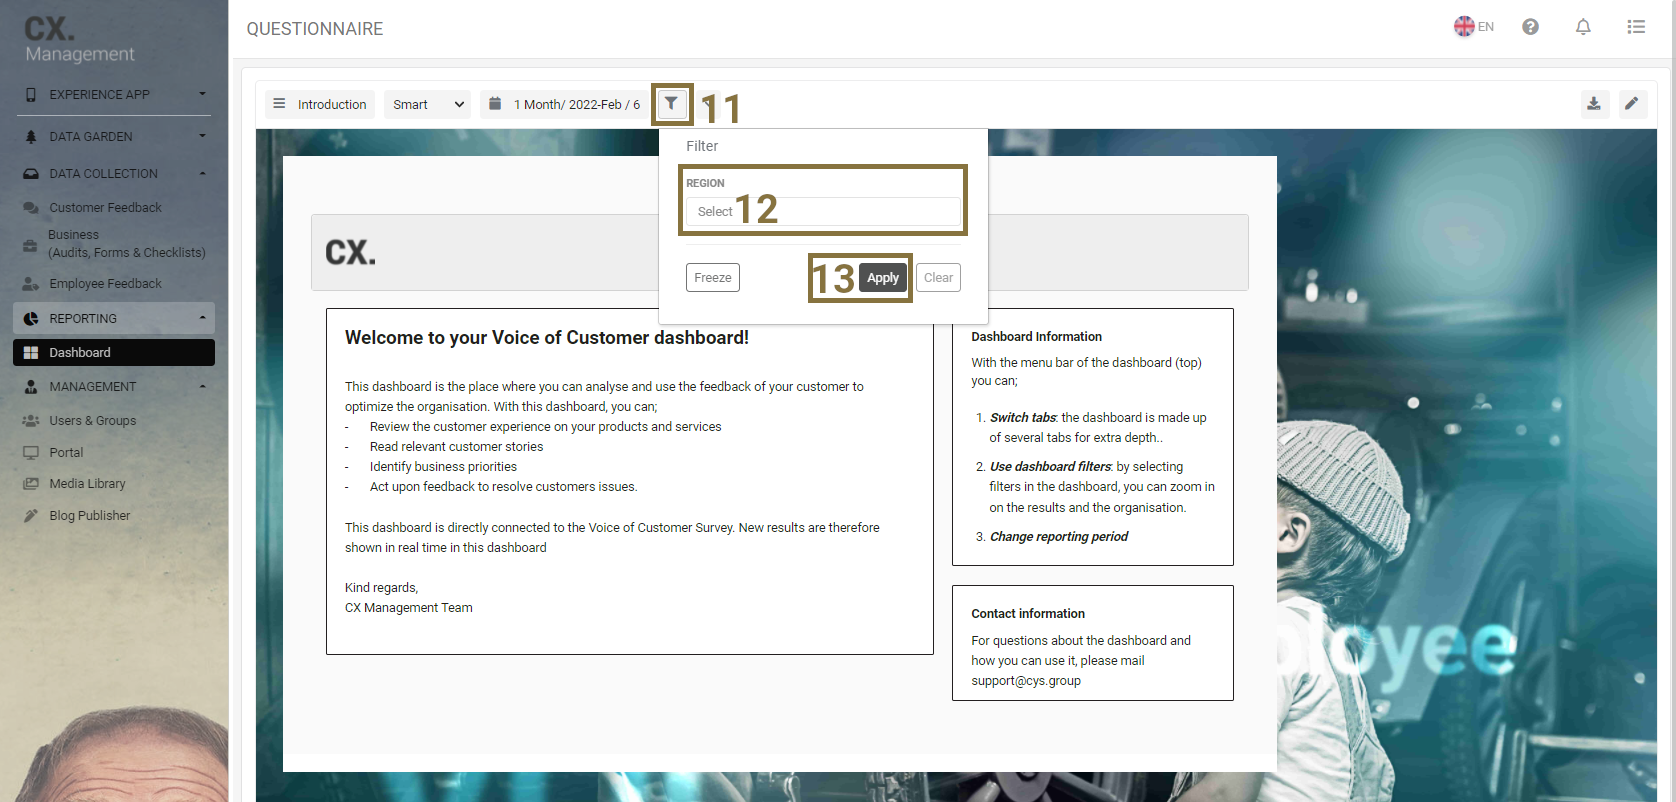Viewport: 1676px width, 802px height.
Task: Click the 'Change reporting period' text
Action: tap(1059, 537)
